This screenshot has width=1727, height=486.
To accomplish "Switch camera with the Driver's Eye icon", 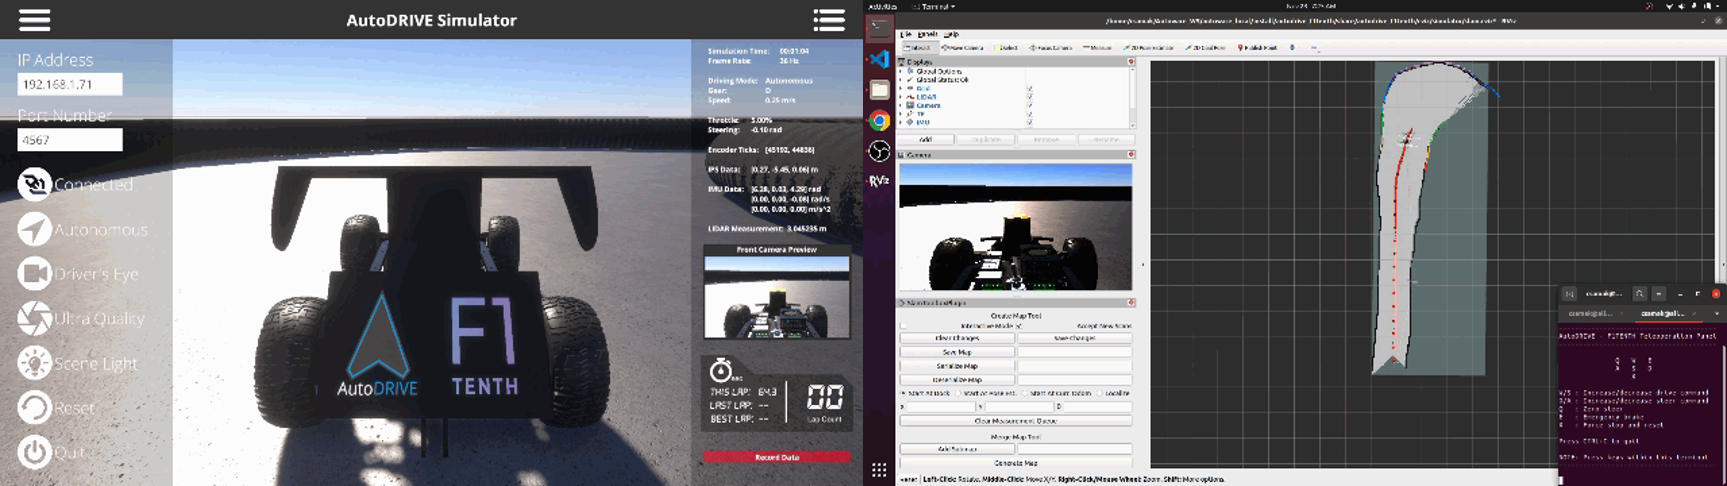I will pyautogui.click(x=34, y=274).
